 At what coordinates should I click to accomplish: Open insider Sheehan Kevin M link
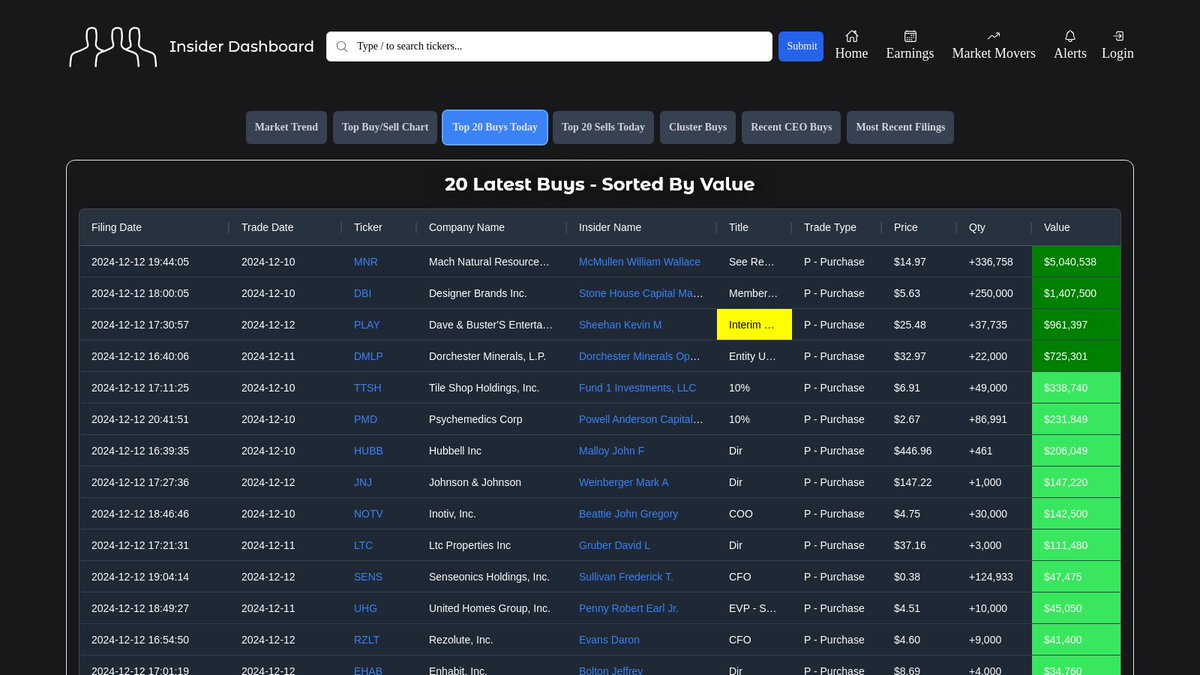coord(620,325)
